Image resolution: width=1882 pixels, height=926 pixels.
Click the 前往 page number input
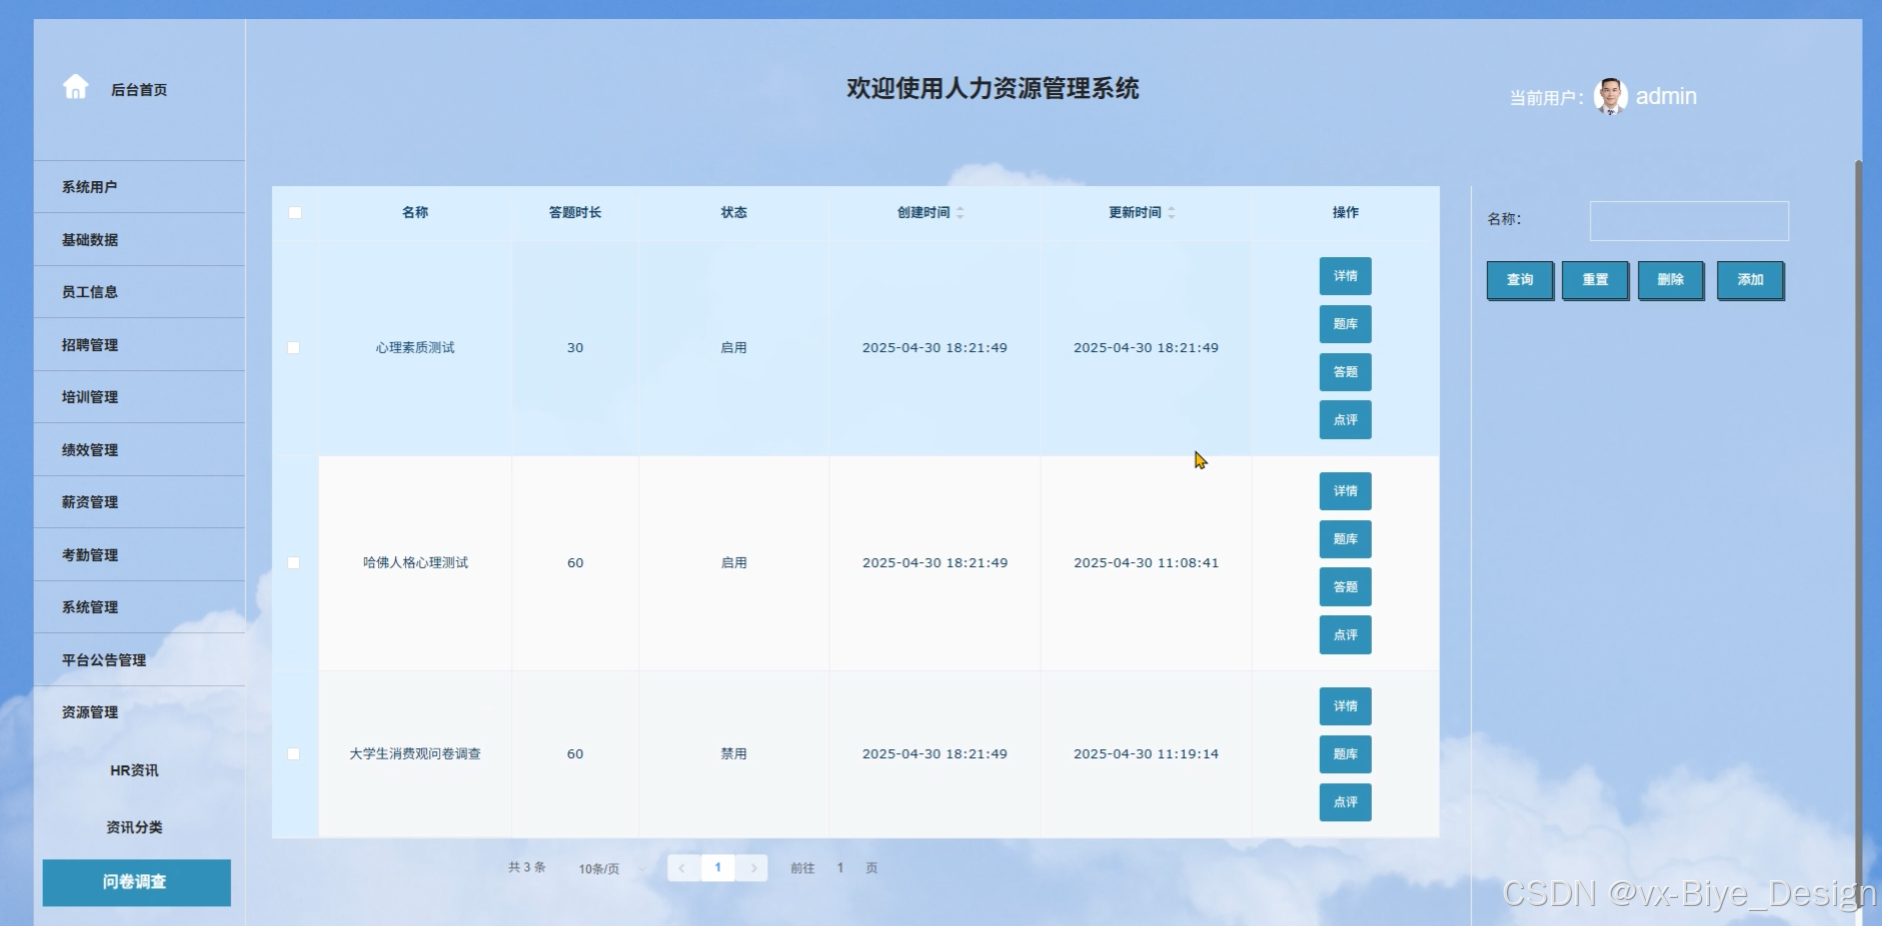(840, 868)
